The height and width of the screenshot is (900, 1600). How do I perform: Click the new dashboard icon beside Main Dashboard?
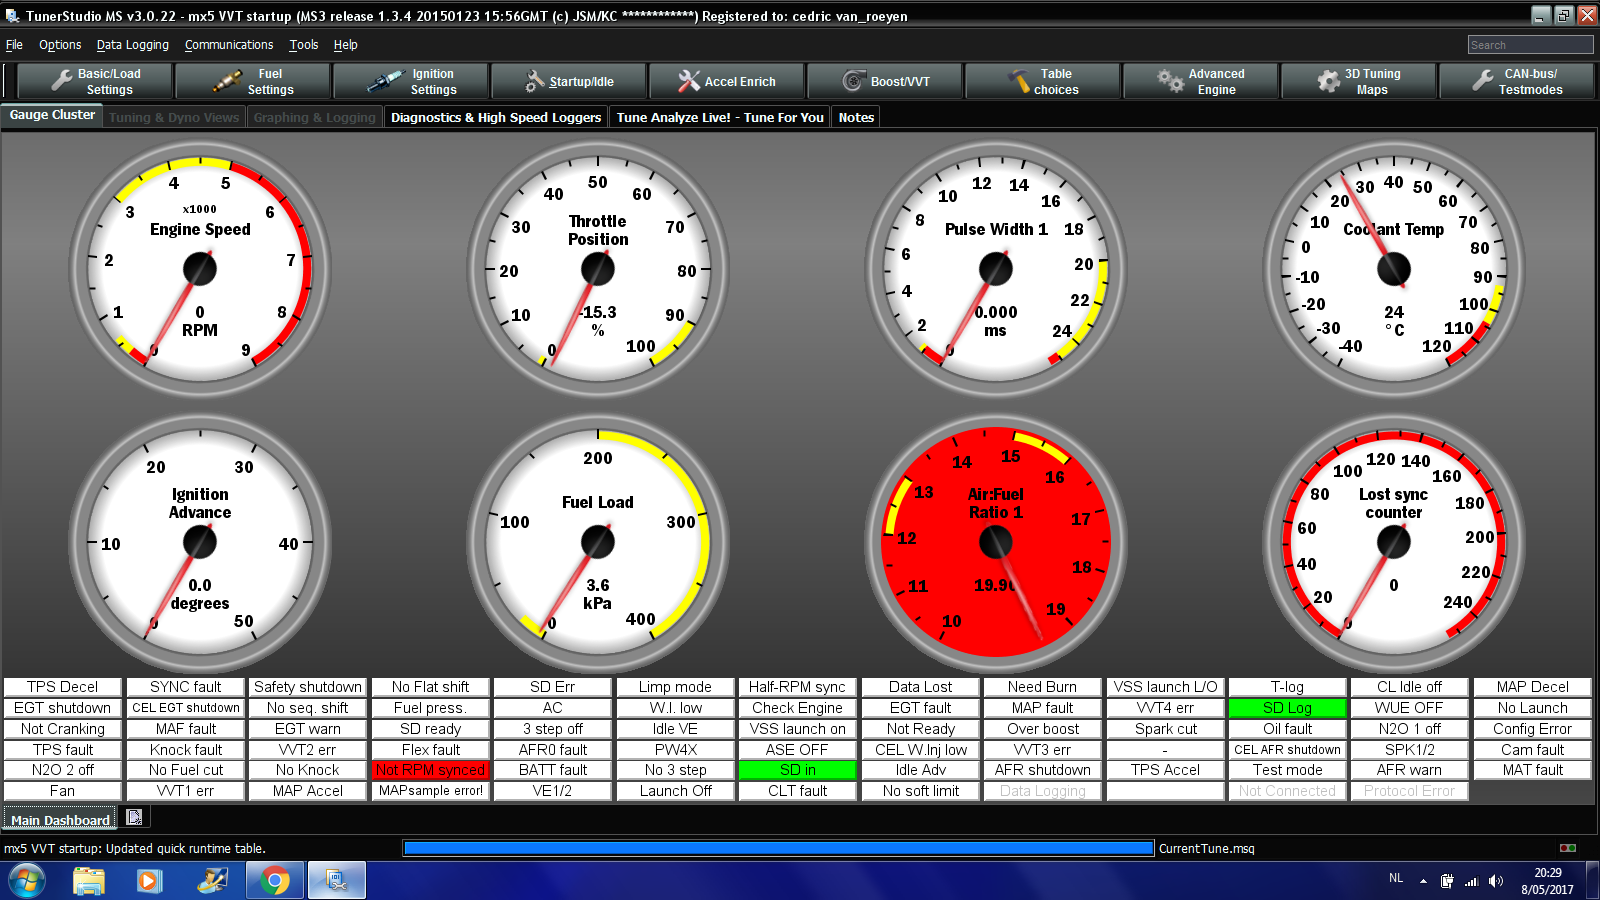[134, 818]
